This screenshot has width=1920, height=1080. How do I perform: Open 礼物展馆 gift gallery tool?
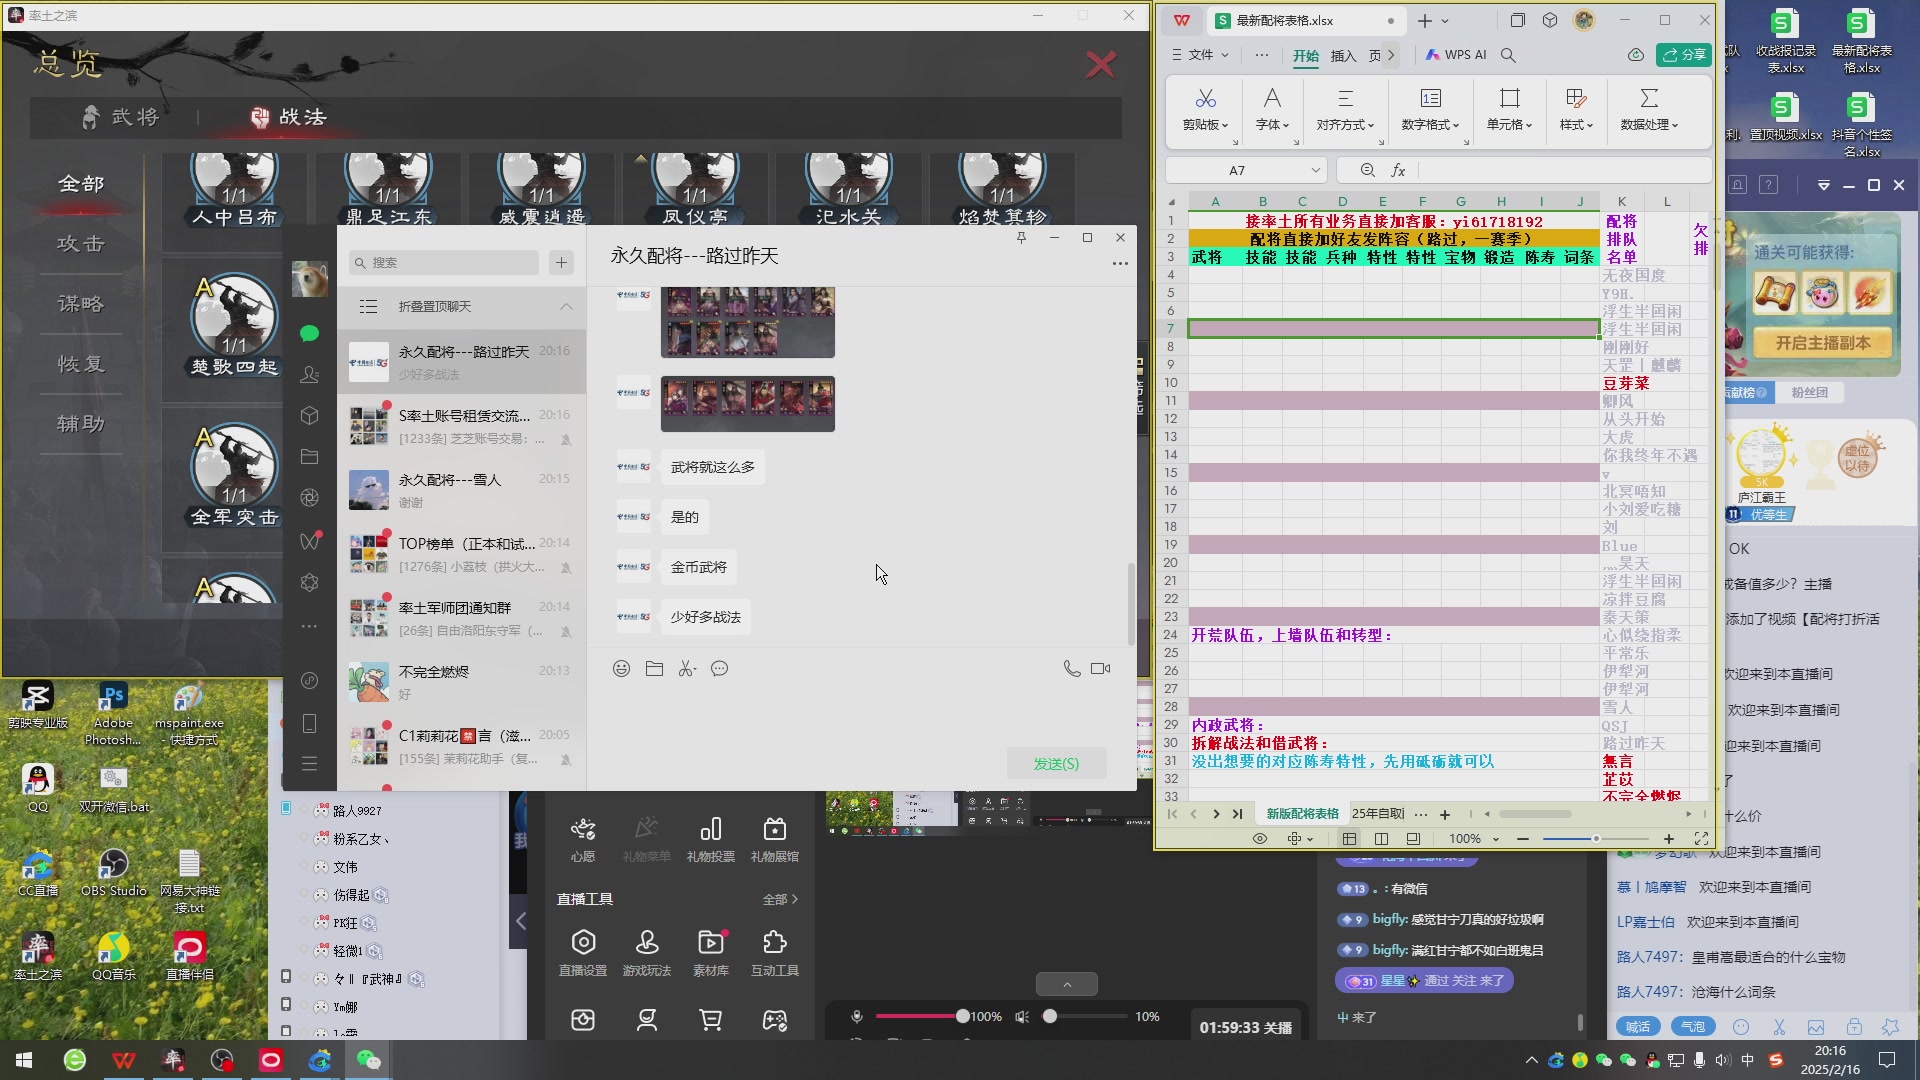coord(774,838)
